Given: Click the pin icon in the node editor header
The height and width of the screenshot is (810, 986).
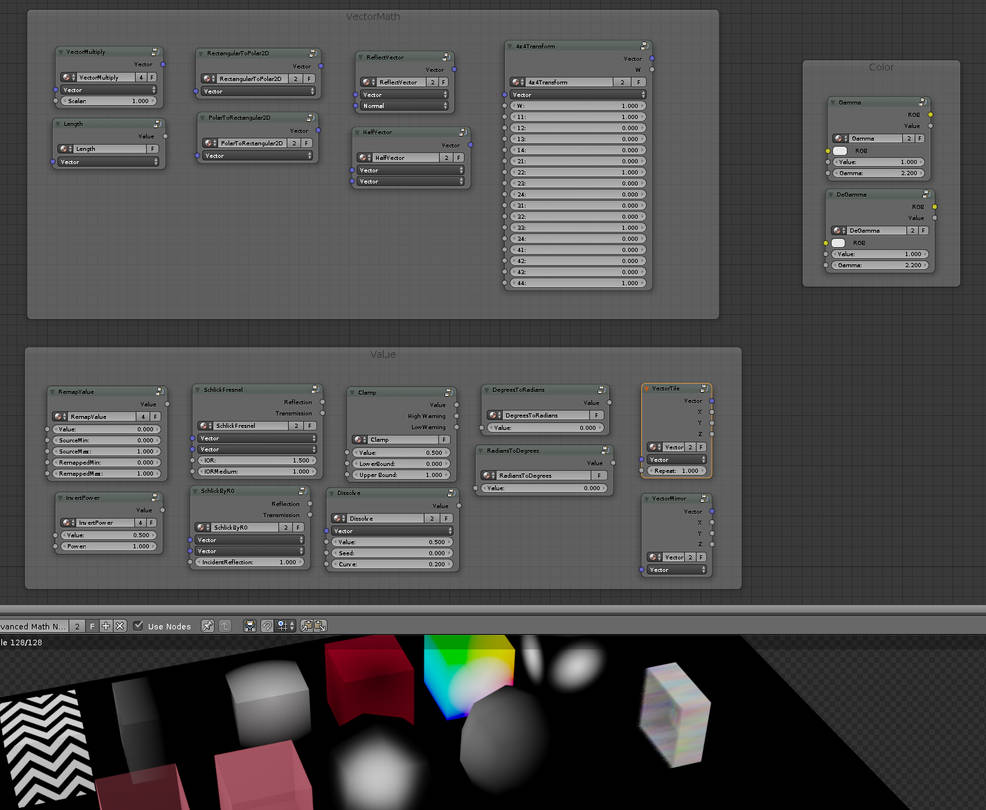Looking at the screenshot, I should [x=207, y=626].
